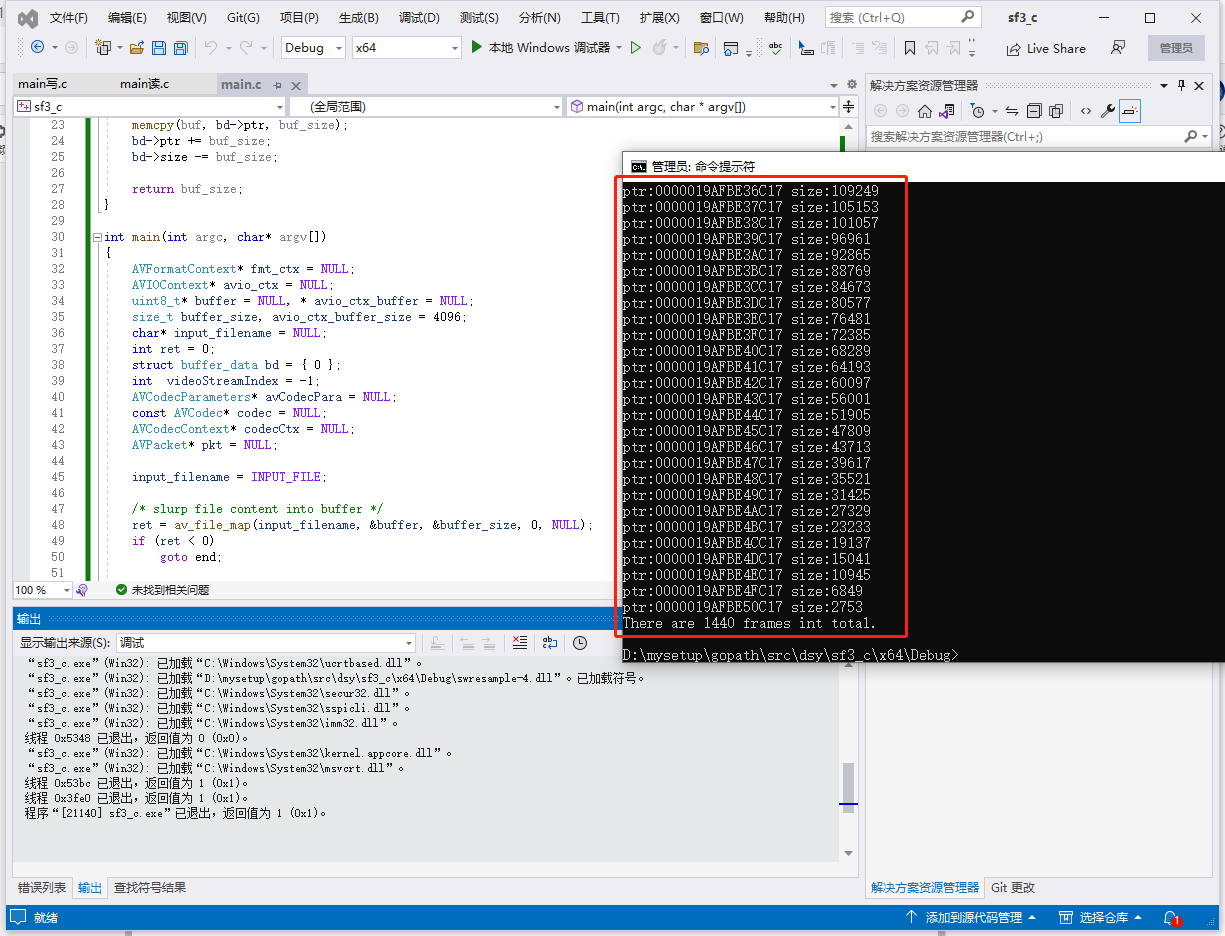Switch to the main读.c tab

144,84
